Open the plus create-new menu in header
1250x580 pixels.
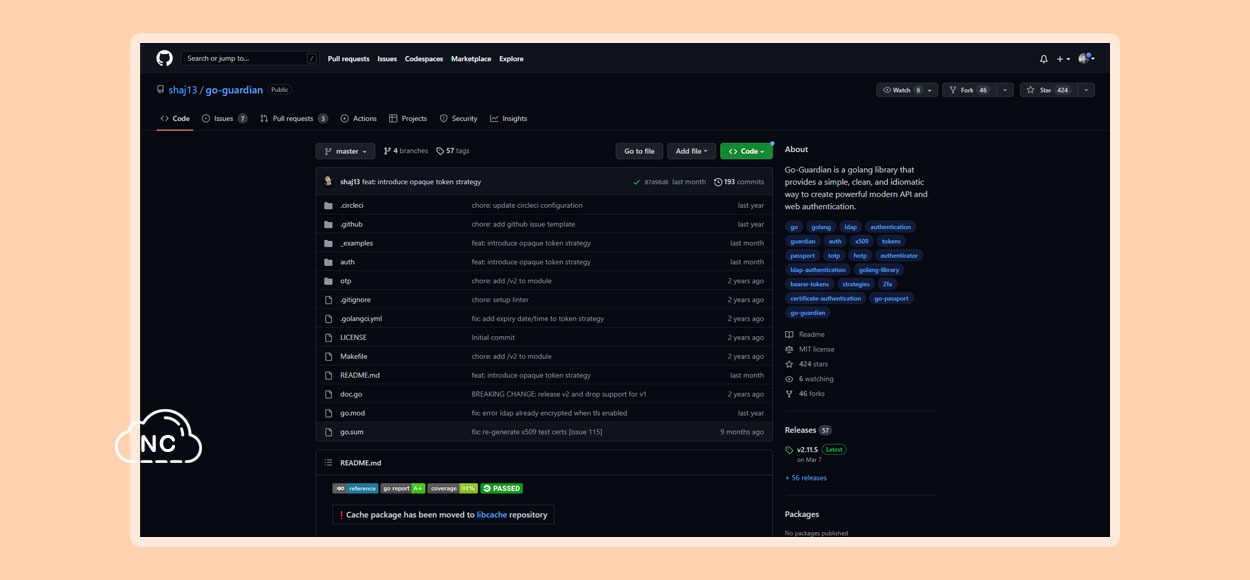pyautogui.click(x=1064, y=59)
